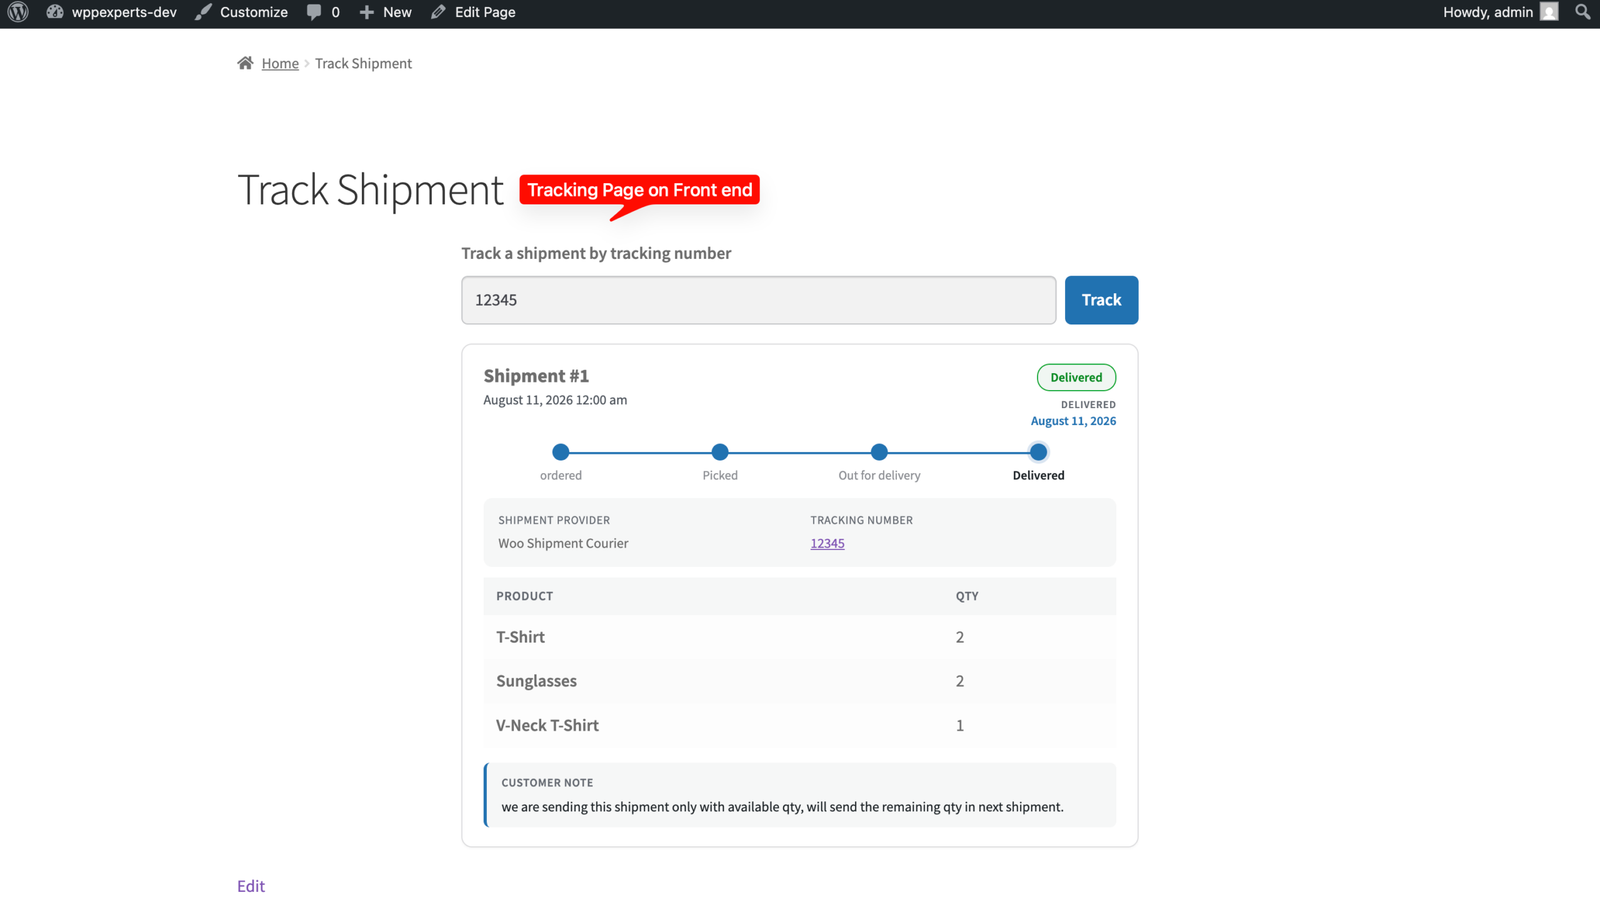Click 'Track a shipment by tracking number' label

click(x=596, y=253)
